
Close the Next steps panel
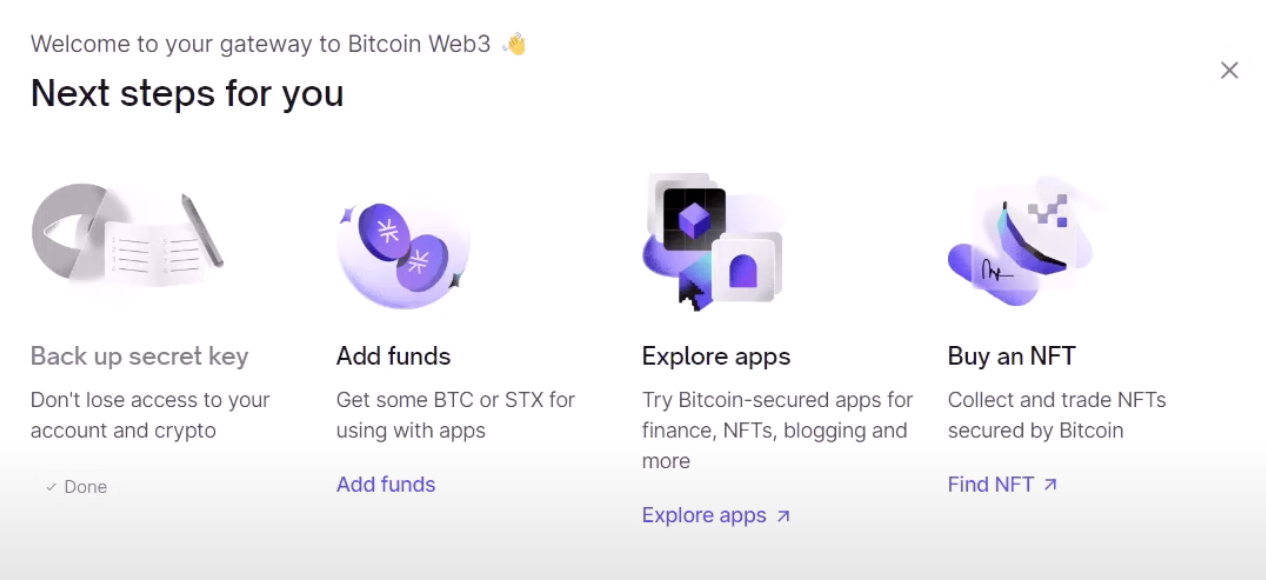pyautogui.click(x=1229, y=70)
